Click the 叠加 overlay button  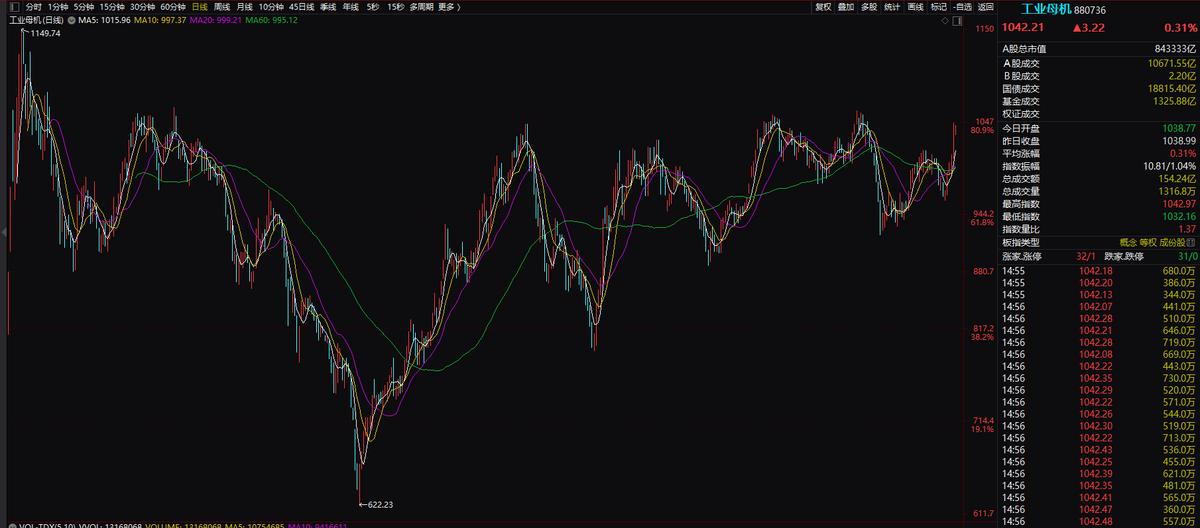point(846,6)
